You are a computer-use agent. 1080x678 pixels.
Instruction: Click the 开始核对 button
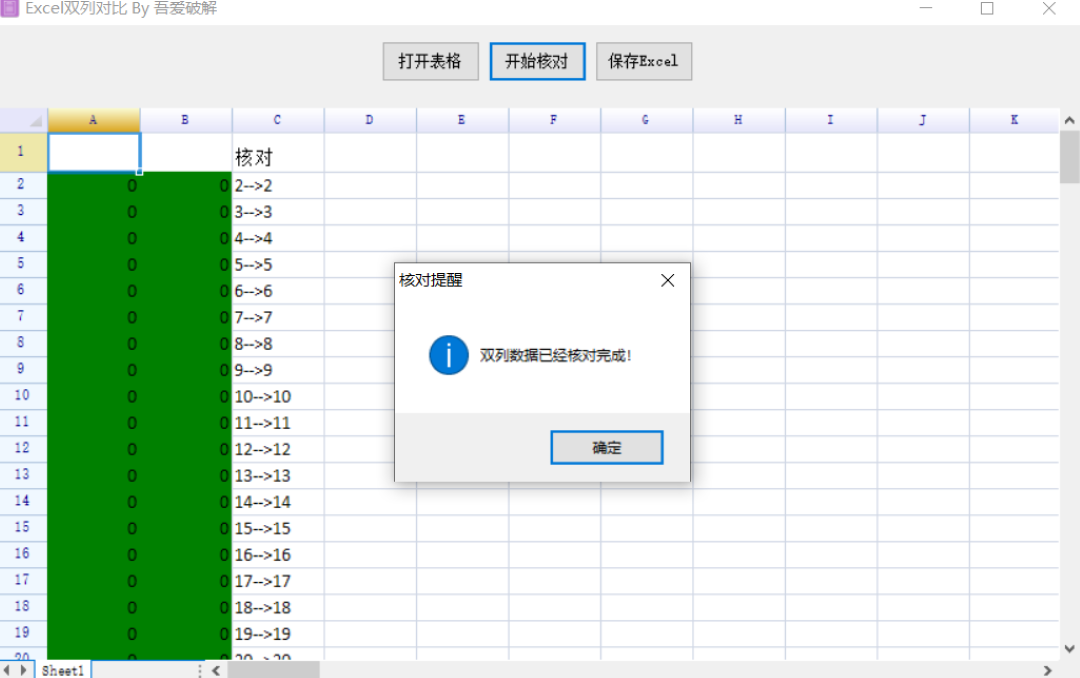pos(537,61)
